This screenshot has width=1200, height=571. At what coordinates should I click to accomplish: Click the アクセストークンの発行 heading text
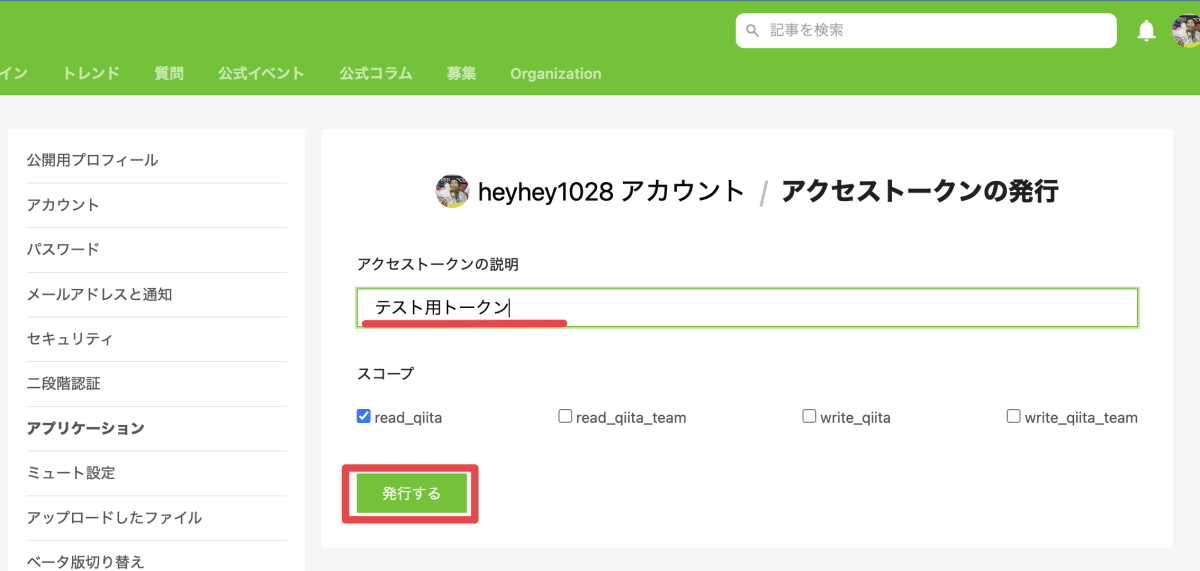(919, 191)
